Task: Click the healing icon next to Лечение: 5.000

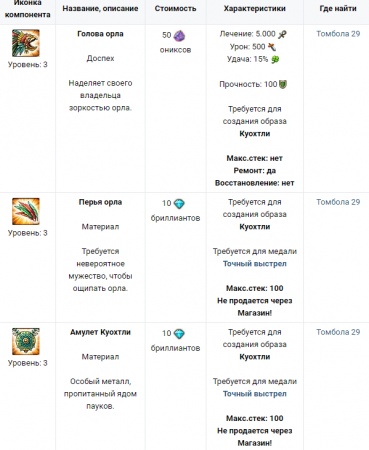Action: click(x=282, y=34)
